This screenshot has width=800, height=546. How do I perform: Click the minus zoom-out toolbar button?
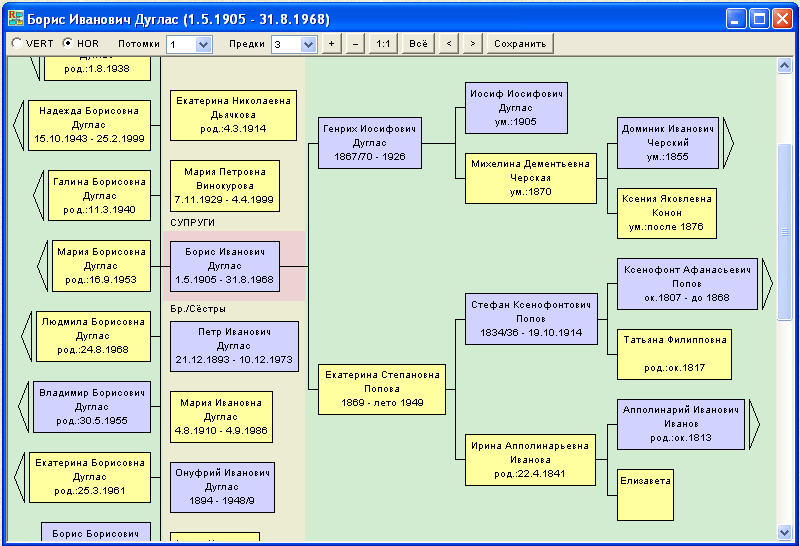click(x=356, y=44)
